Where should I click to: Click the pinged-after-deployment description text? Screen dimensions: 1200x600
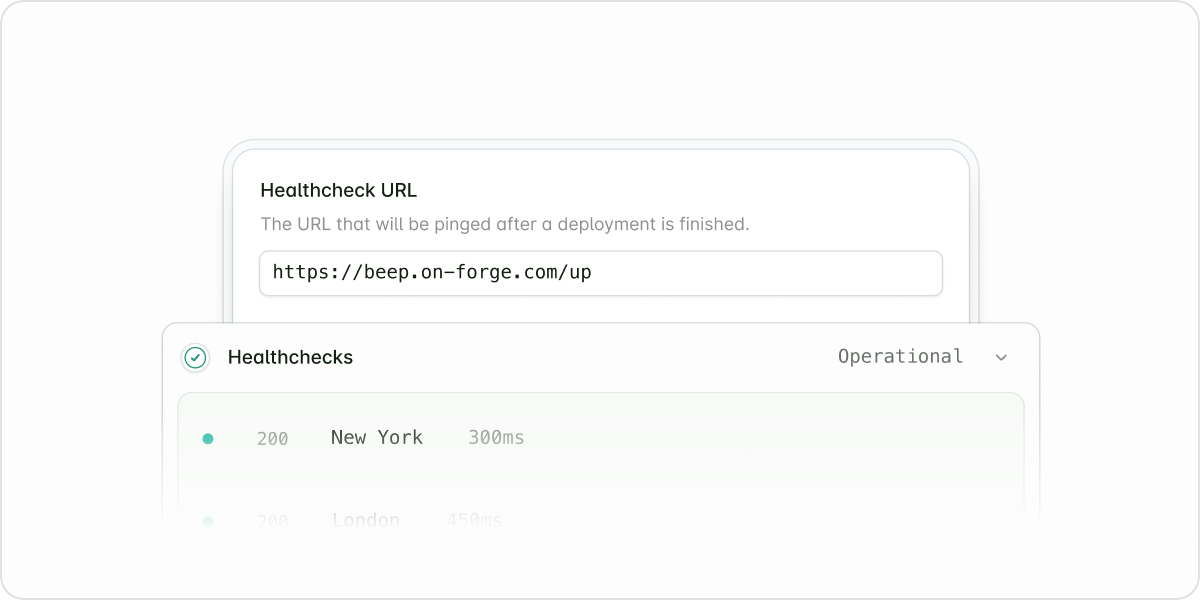pos(504,224)
